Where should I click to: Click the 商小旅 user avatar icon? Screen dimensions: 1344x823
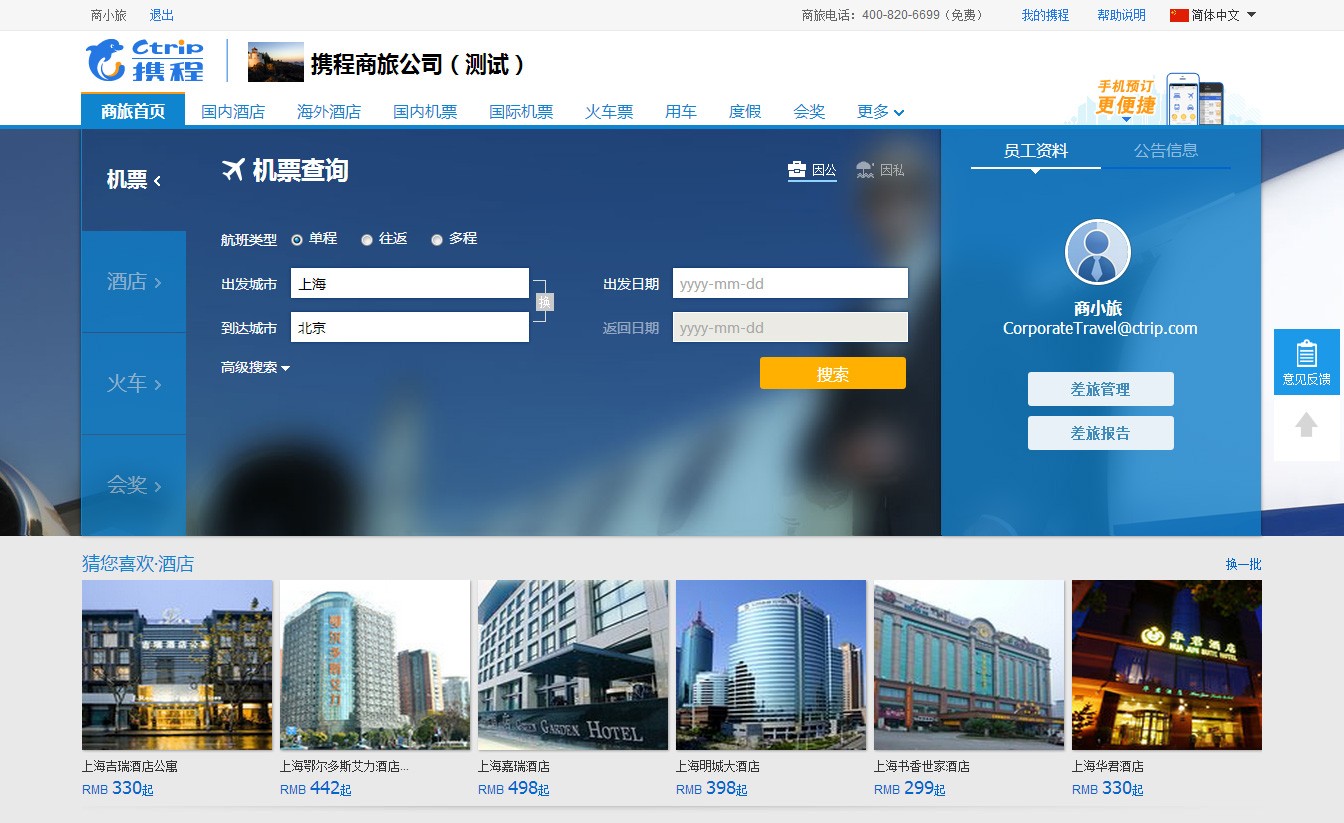click(x=1098, y=252)
